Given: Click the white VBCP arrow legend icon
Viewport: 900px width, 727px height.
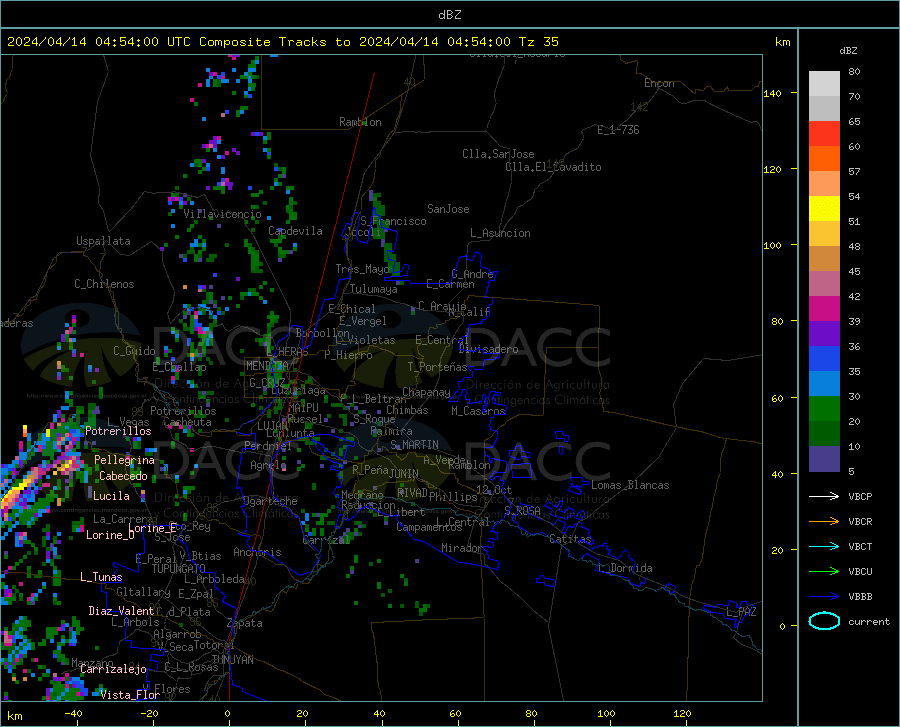Looking at the screenshot, I should [x=824, y=496].
